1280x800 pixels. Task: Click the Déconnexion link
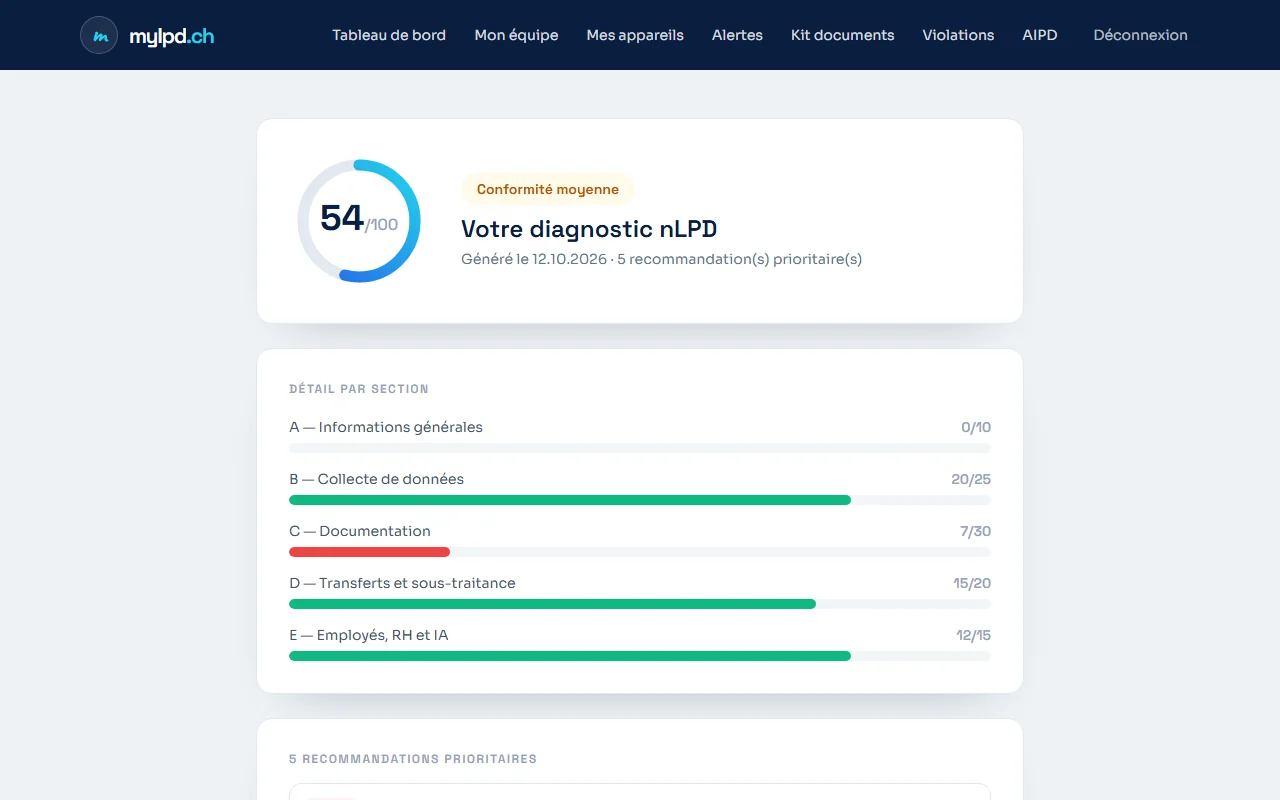click(x=1140, y=35)
